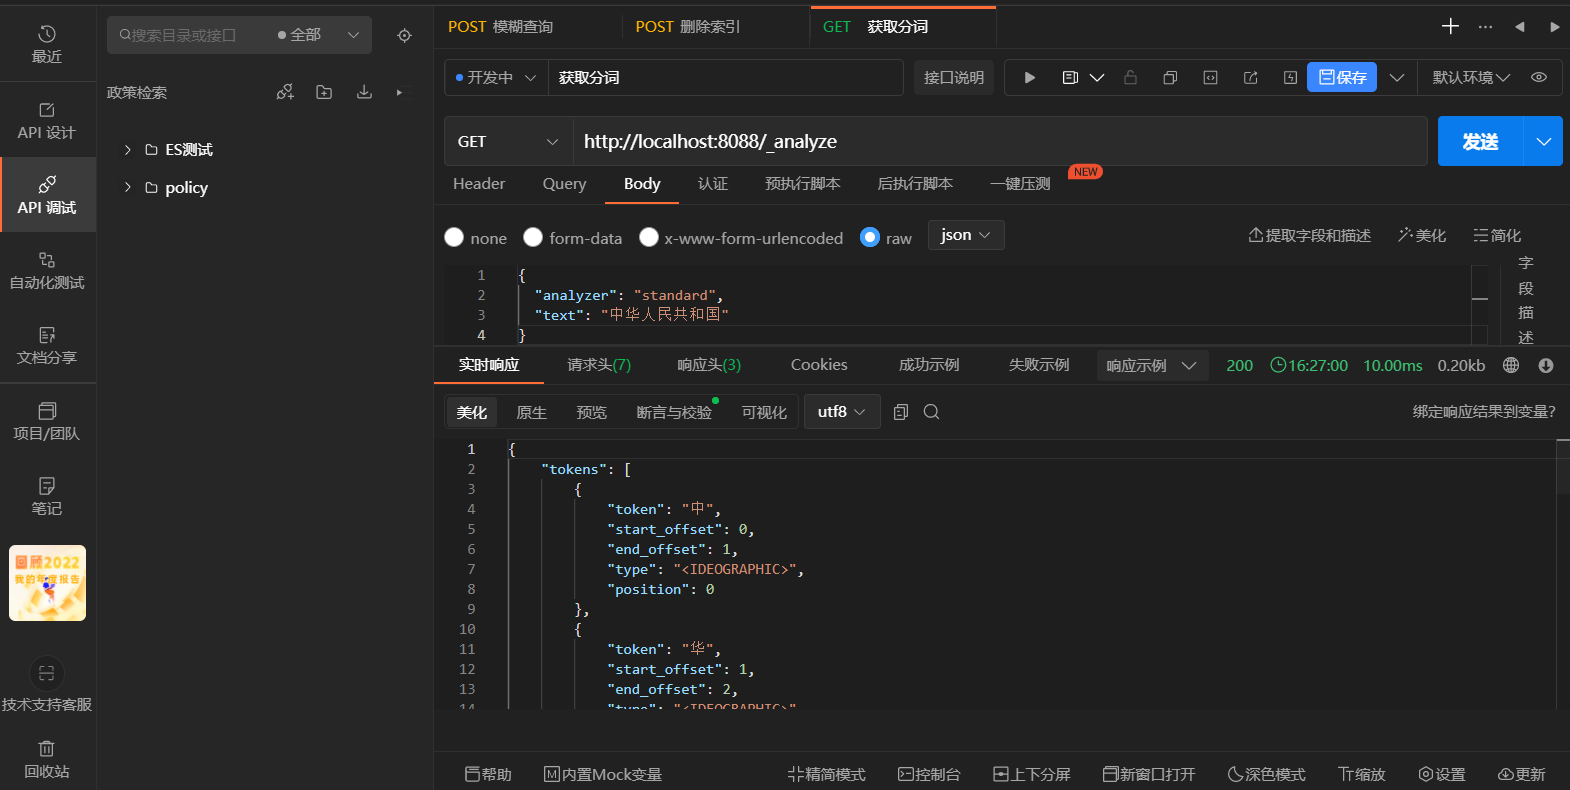Image resolution: width=1570 pixels, height=790 pixels.
Task: Click the clone/copy icon in the toolbar
Action: click(1170, 77)
